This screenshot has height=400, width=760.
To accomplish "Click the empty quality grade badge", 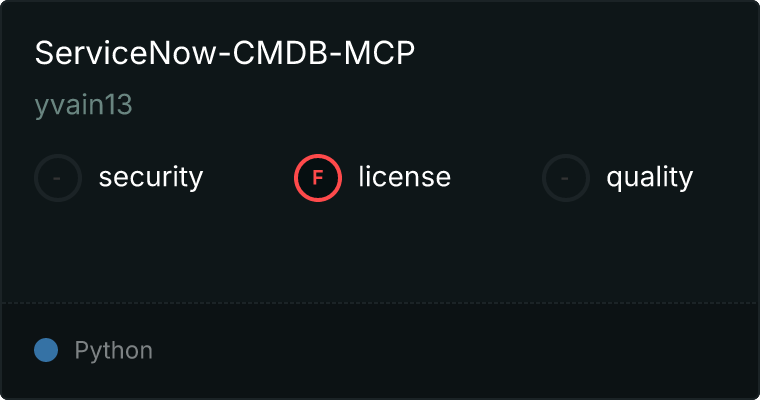I will 566,178.
